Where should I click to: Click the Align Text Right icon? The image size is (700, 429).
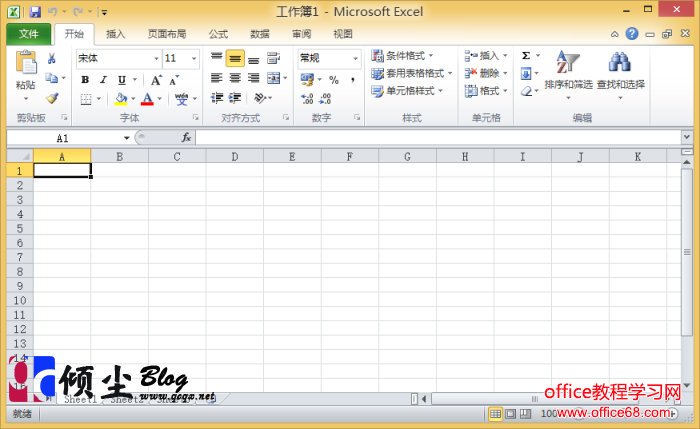pos(254,78)
